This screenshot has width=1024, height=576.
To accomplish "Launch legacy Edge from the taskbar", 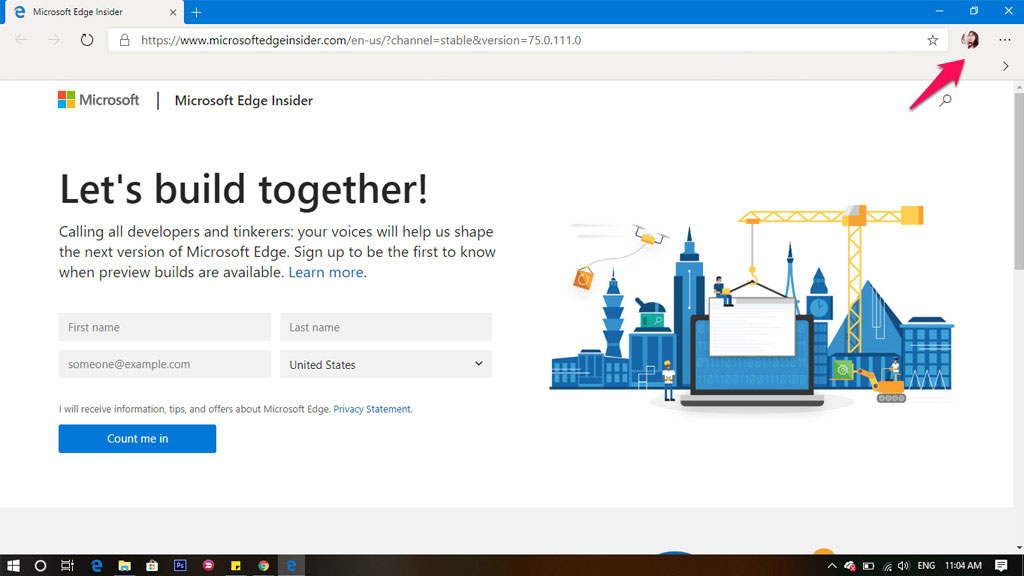I will coord(97,566).
